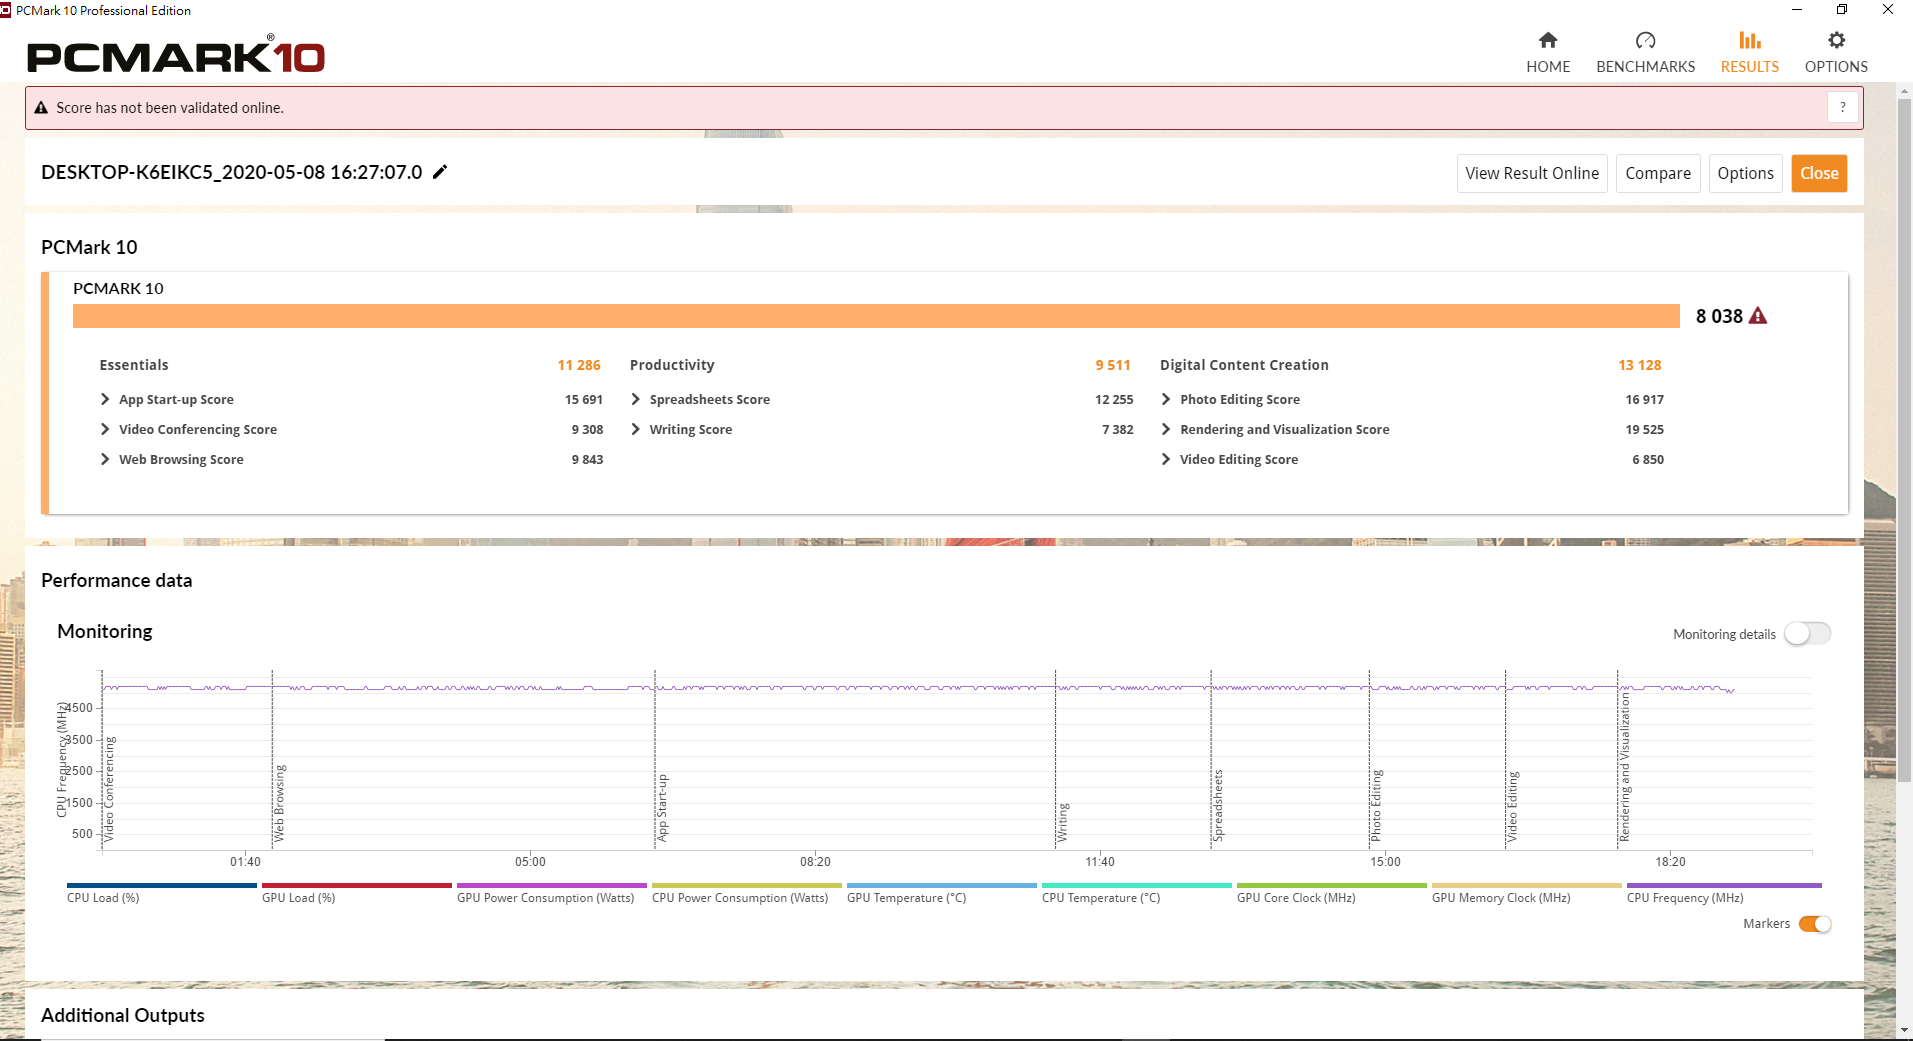Screen dimensions: 1913x1041
Task: Click the overall score 8 038
Action: click(1719, 316)
